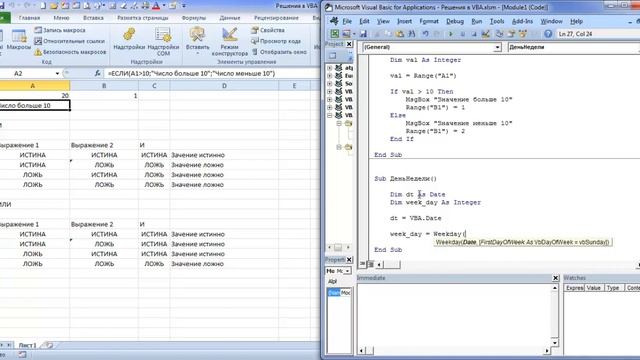The width and height of the screenshot is (640, 360).
Task: Run the macro with the green play icon
Action: click(x=451, y=34)
